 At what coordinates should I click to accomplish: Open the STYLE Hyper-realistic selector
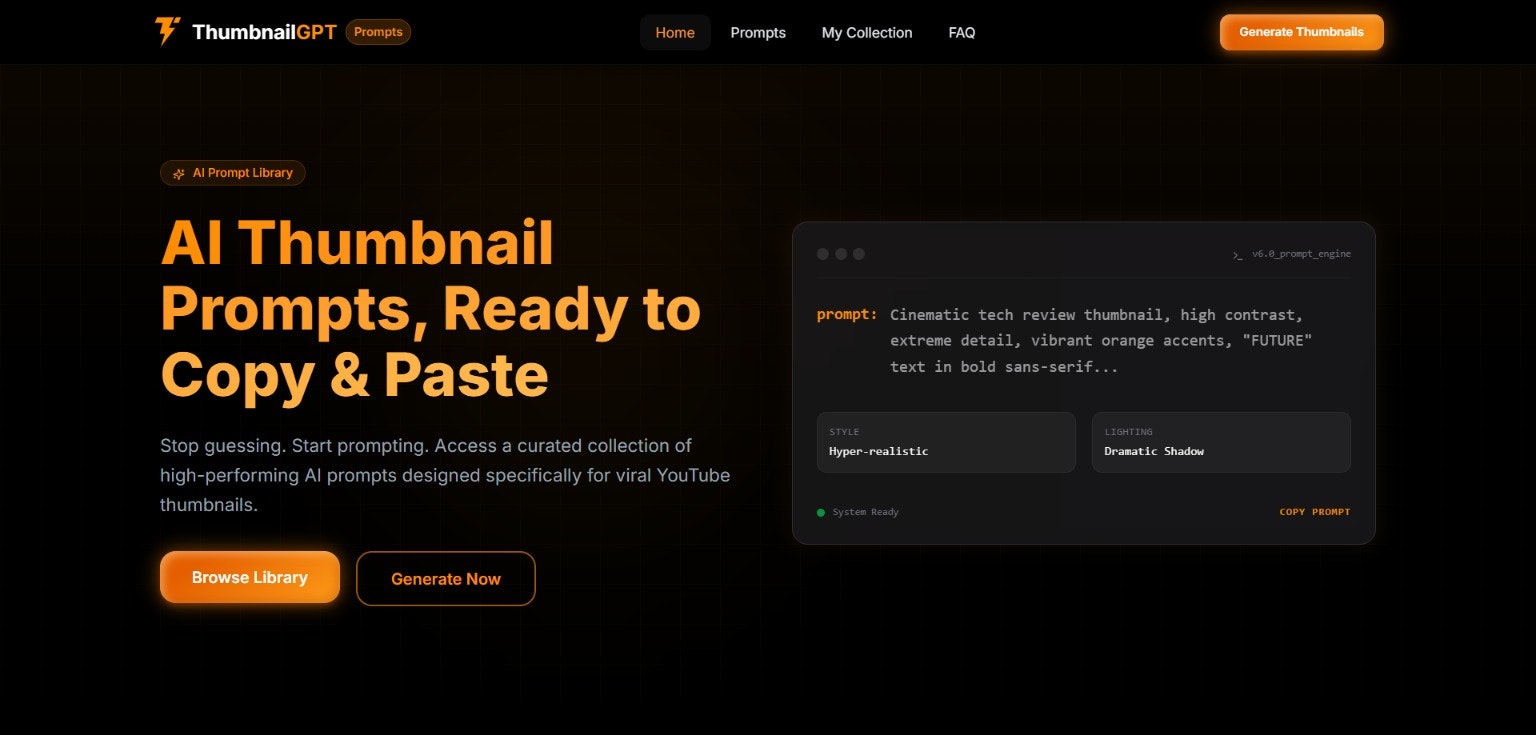[x=945, y=442]
